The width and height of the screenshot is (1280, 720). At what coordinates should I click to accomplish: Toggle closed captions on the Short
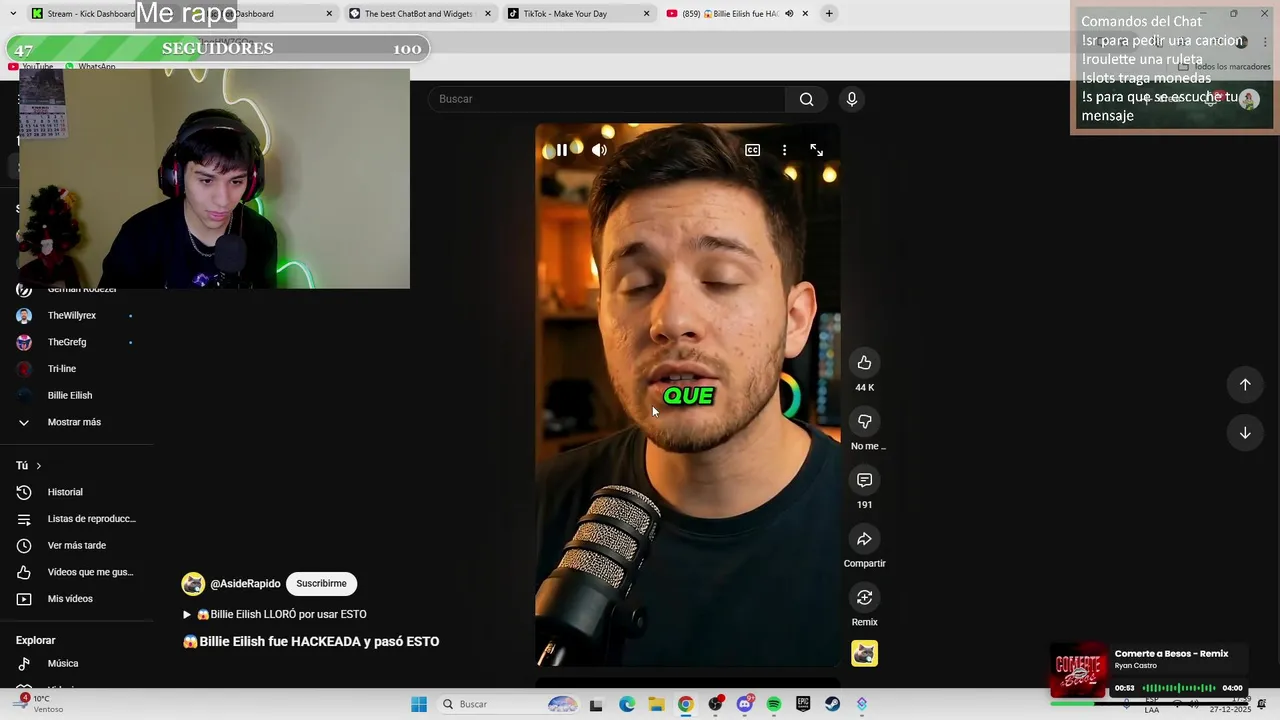pos(752,150)
